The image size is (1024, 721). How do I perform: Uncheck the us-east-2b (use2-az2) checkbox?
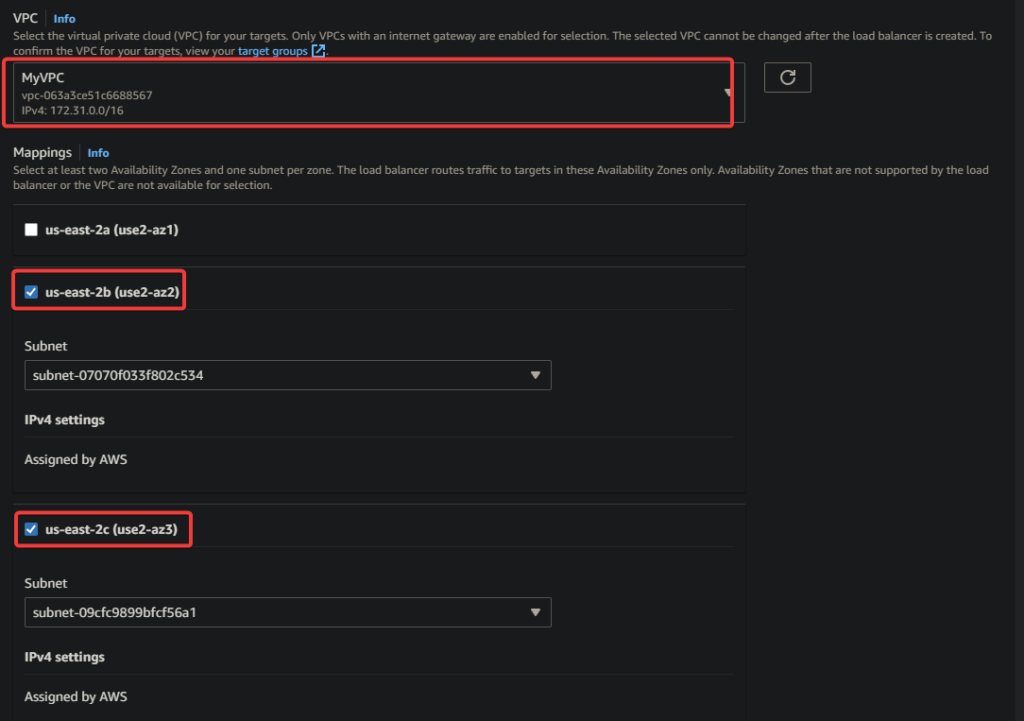pyautogui.click(x=31, y=293)
